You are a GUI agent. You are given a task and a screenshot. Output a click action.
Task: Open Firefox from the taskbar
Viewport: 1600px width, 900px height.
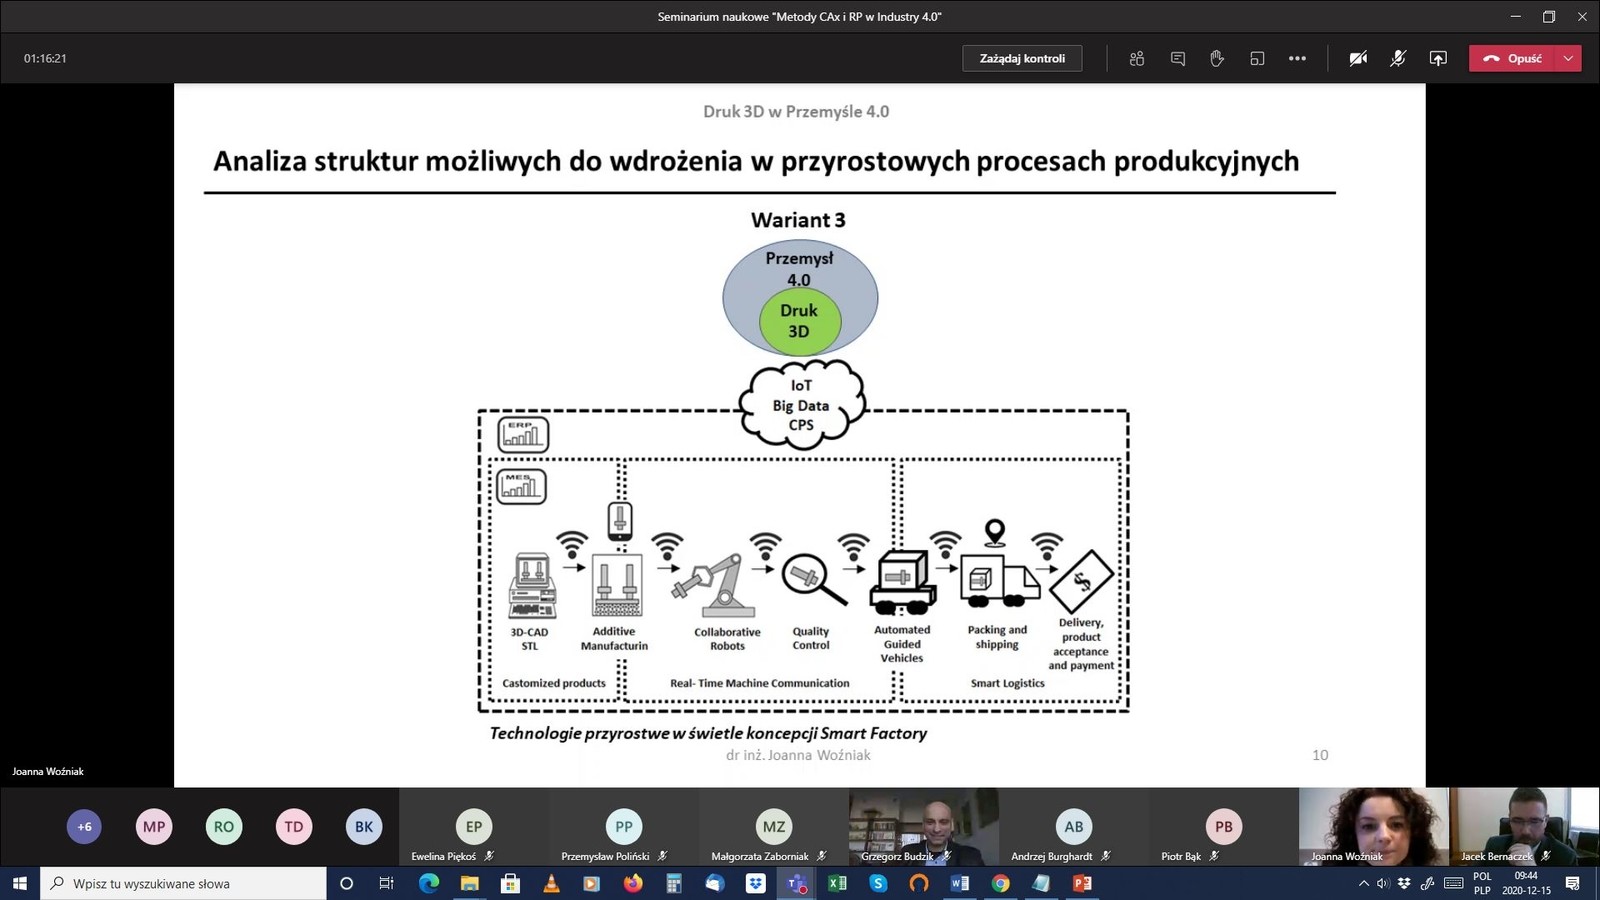pyautogui.click(x=633, y=883)
